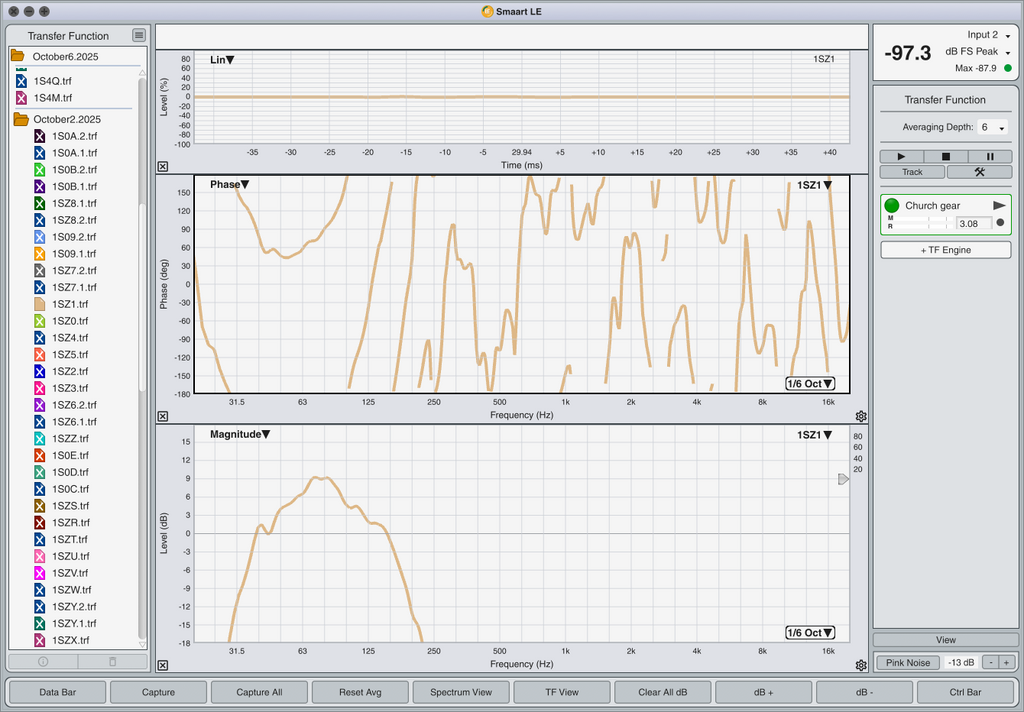The height and width of the screenshot is (712, 1024).
Task: Switch to Spectrum View
Action: click(x=461, y=692)
